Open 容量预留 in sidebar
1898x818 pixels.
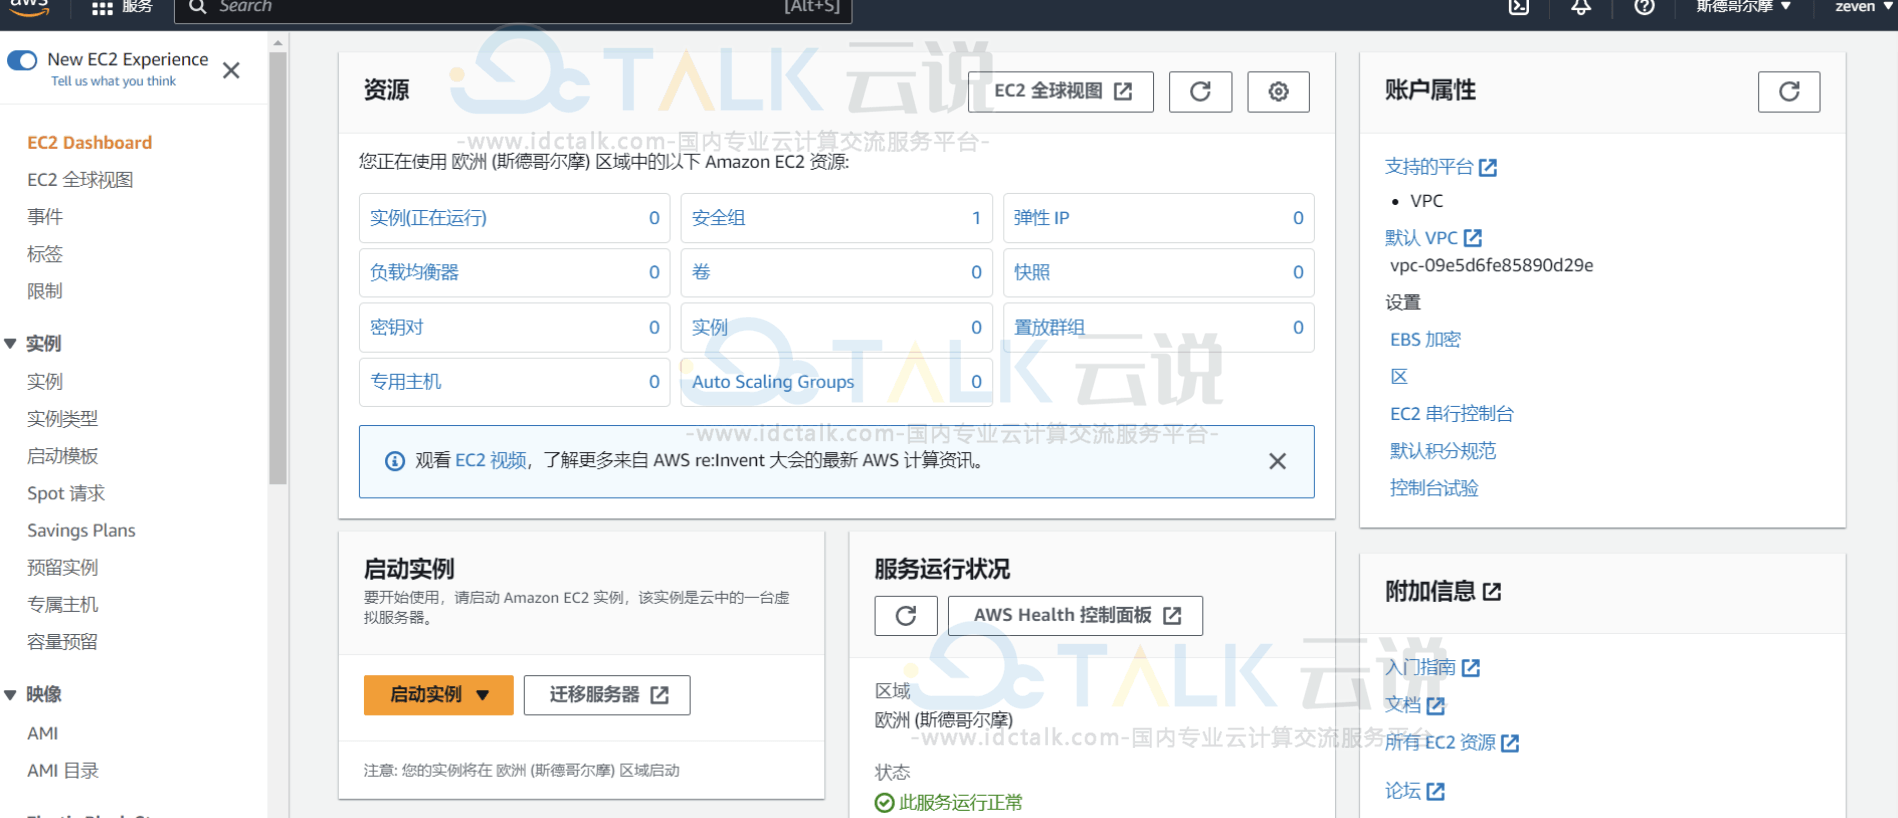[x=63, y=642]
